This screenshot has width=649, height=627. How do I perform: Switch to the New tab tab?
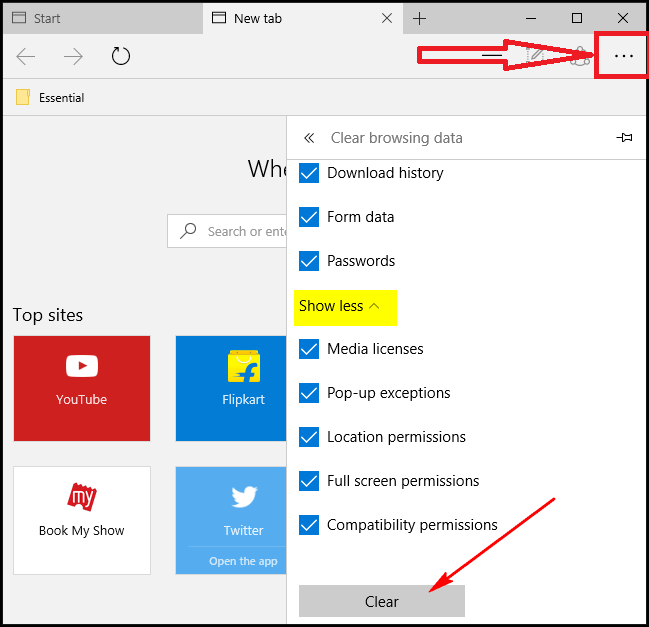(x=302, y=18)
